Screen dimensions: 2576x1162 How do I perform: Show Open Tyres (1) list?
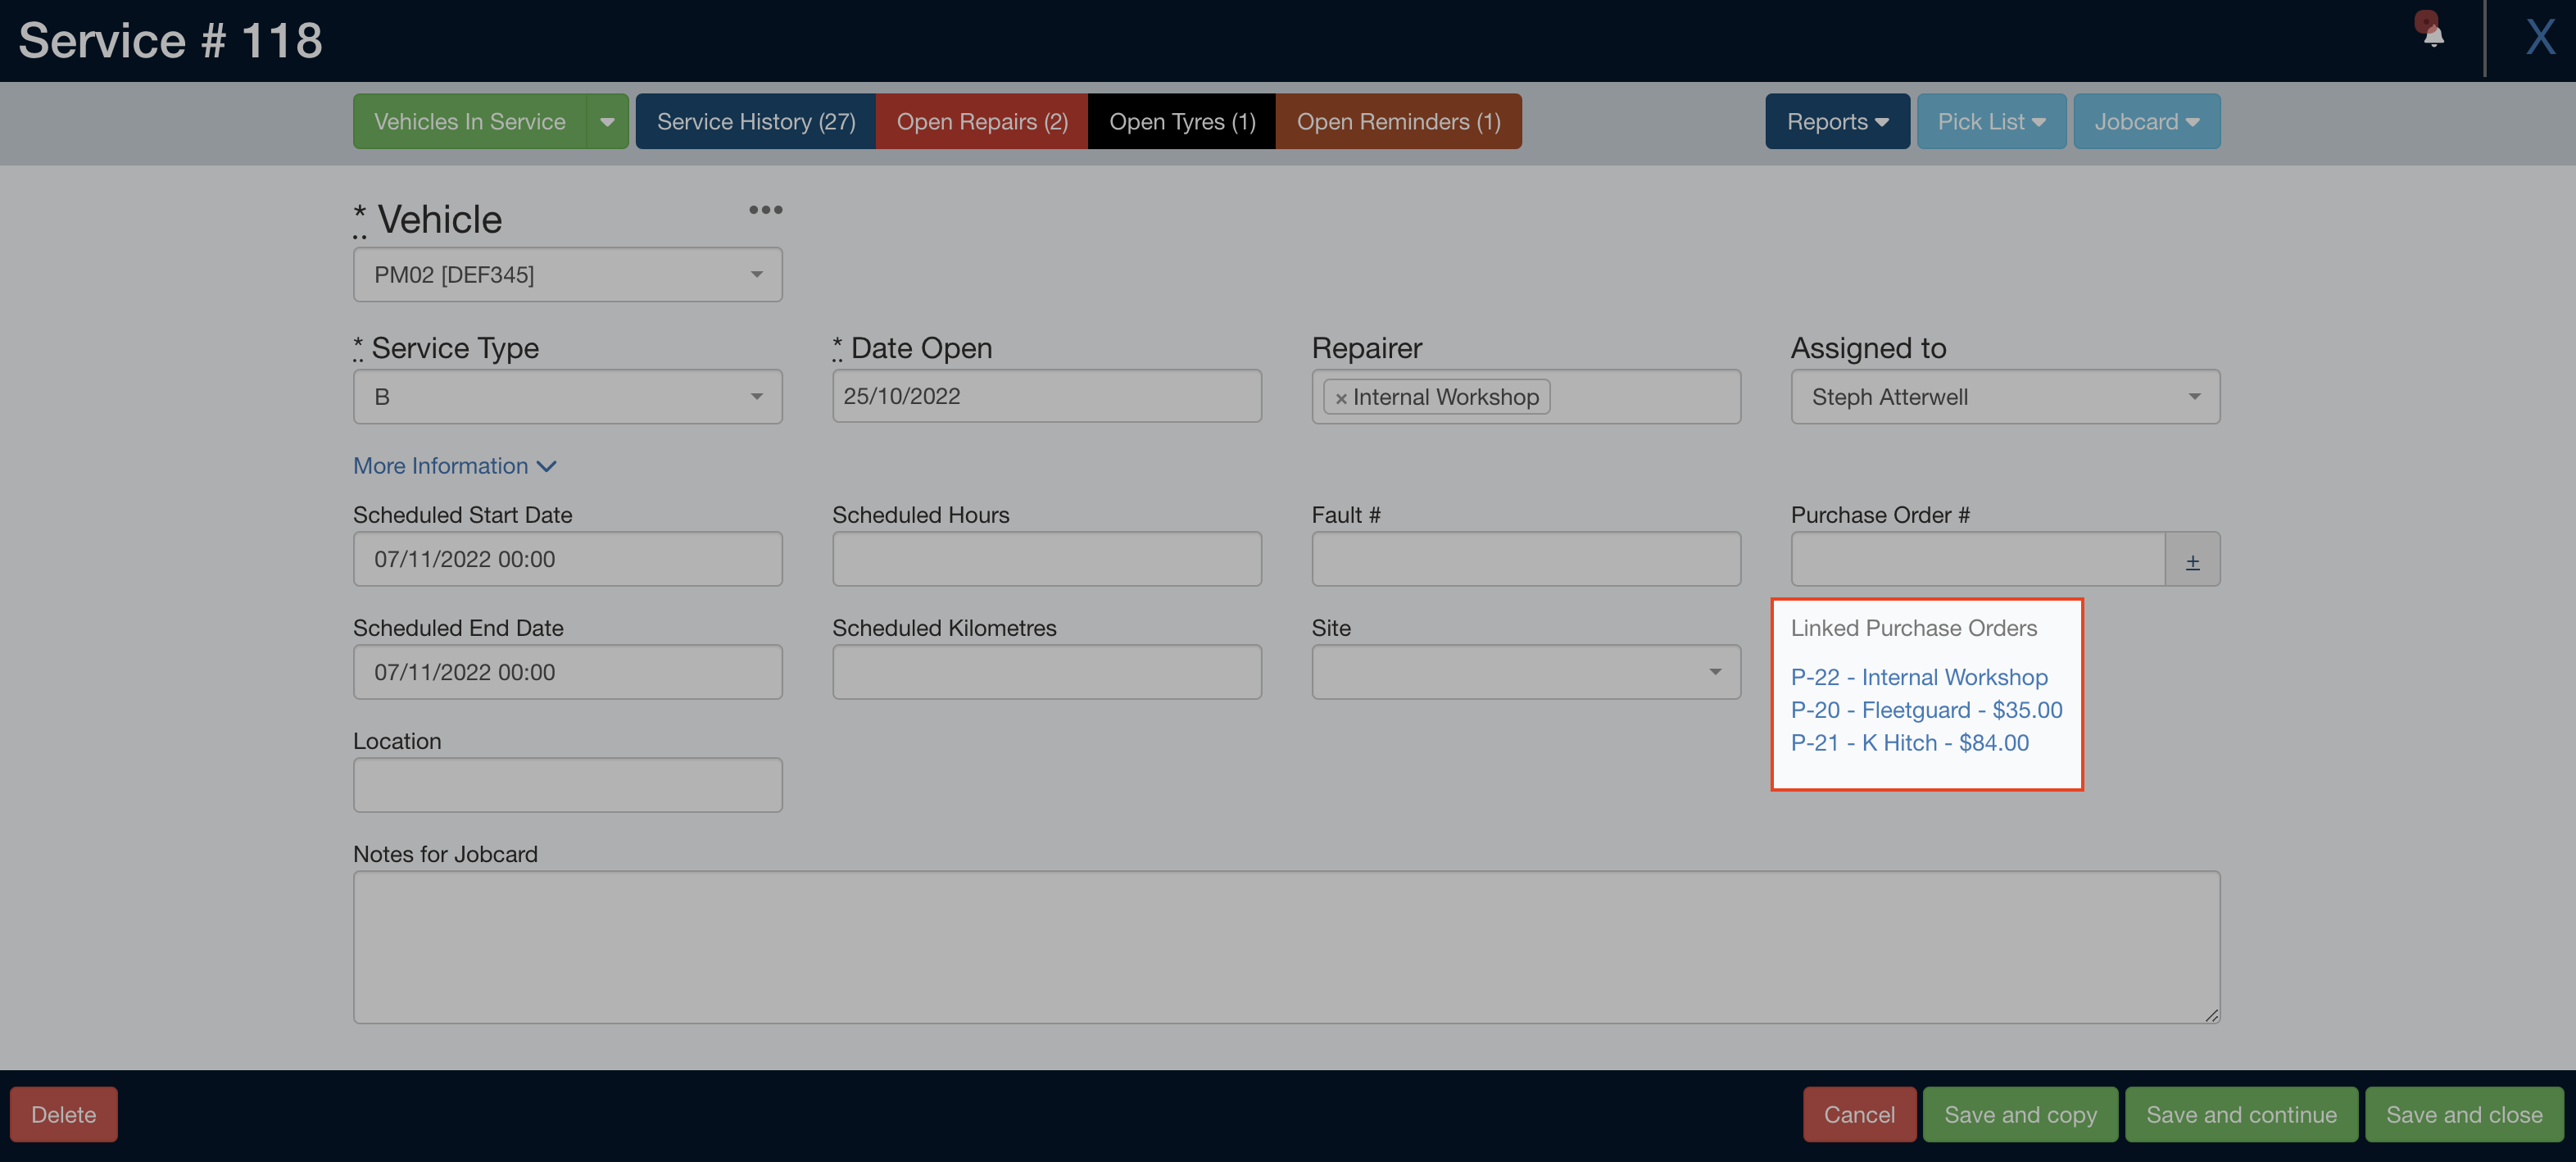coord(1181,122)
